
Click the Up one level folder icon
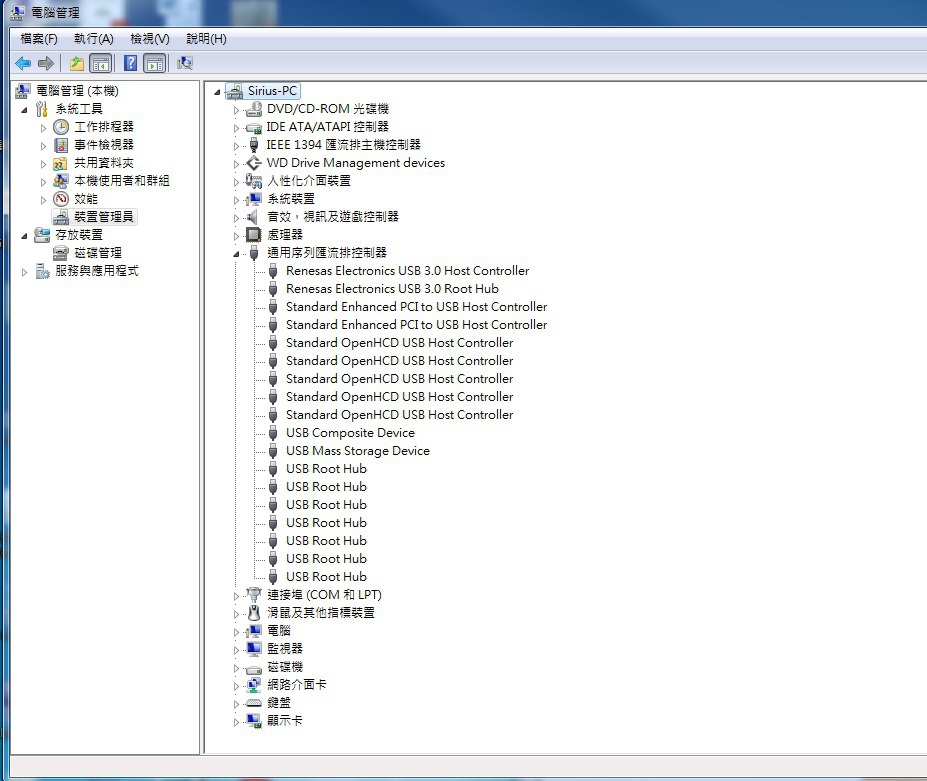[x=77, y=63]
